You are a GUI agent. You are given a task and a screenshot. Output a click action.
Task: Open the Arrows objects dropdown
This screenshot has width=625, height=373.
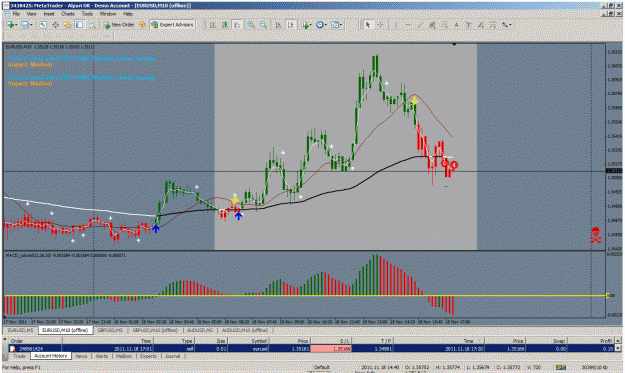click(x=506, y=25)
